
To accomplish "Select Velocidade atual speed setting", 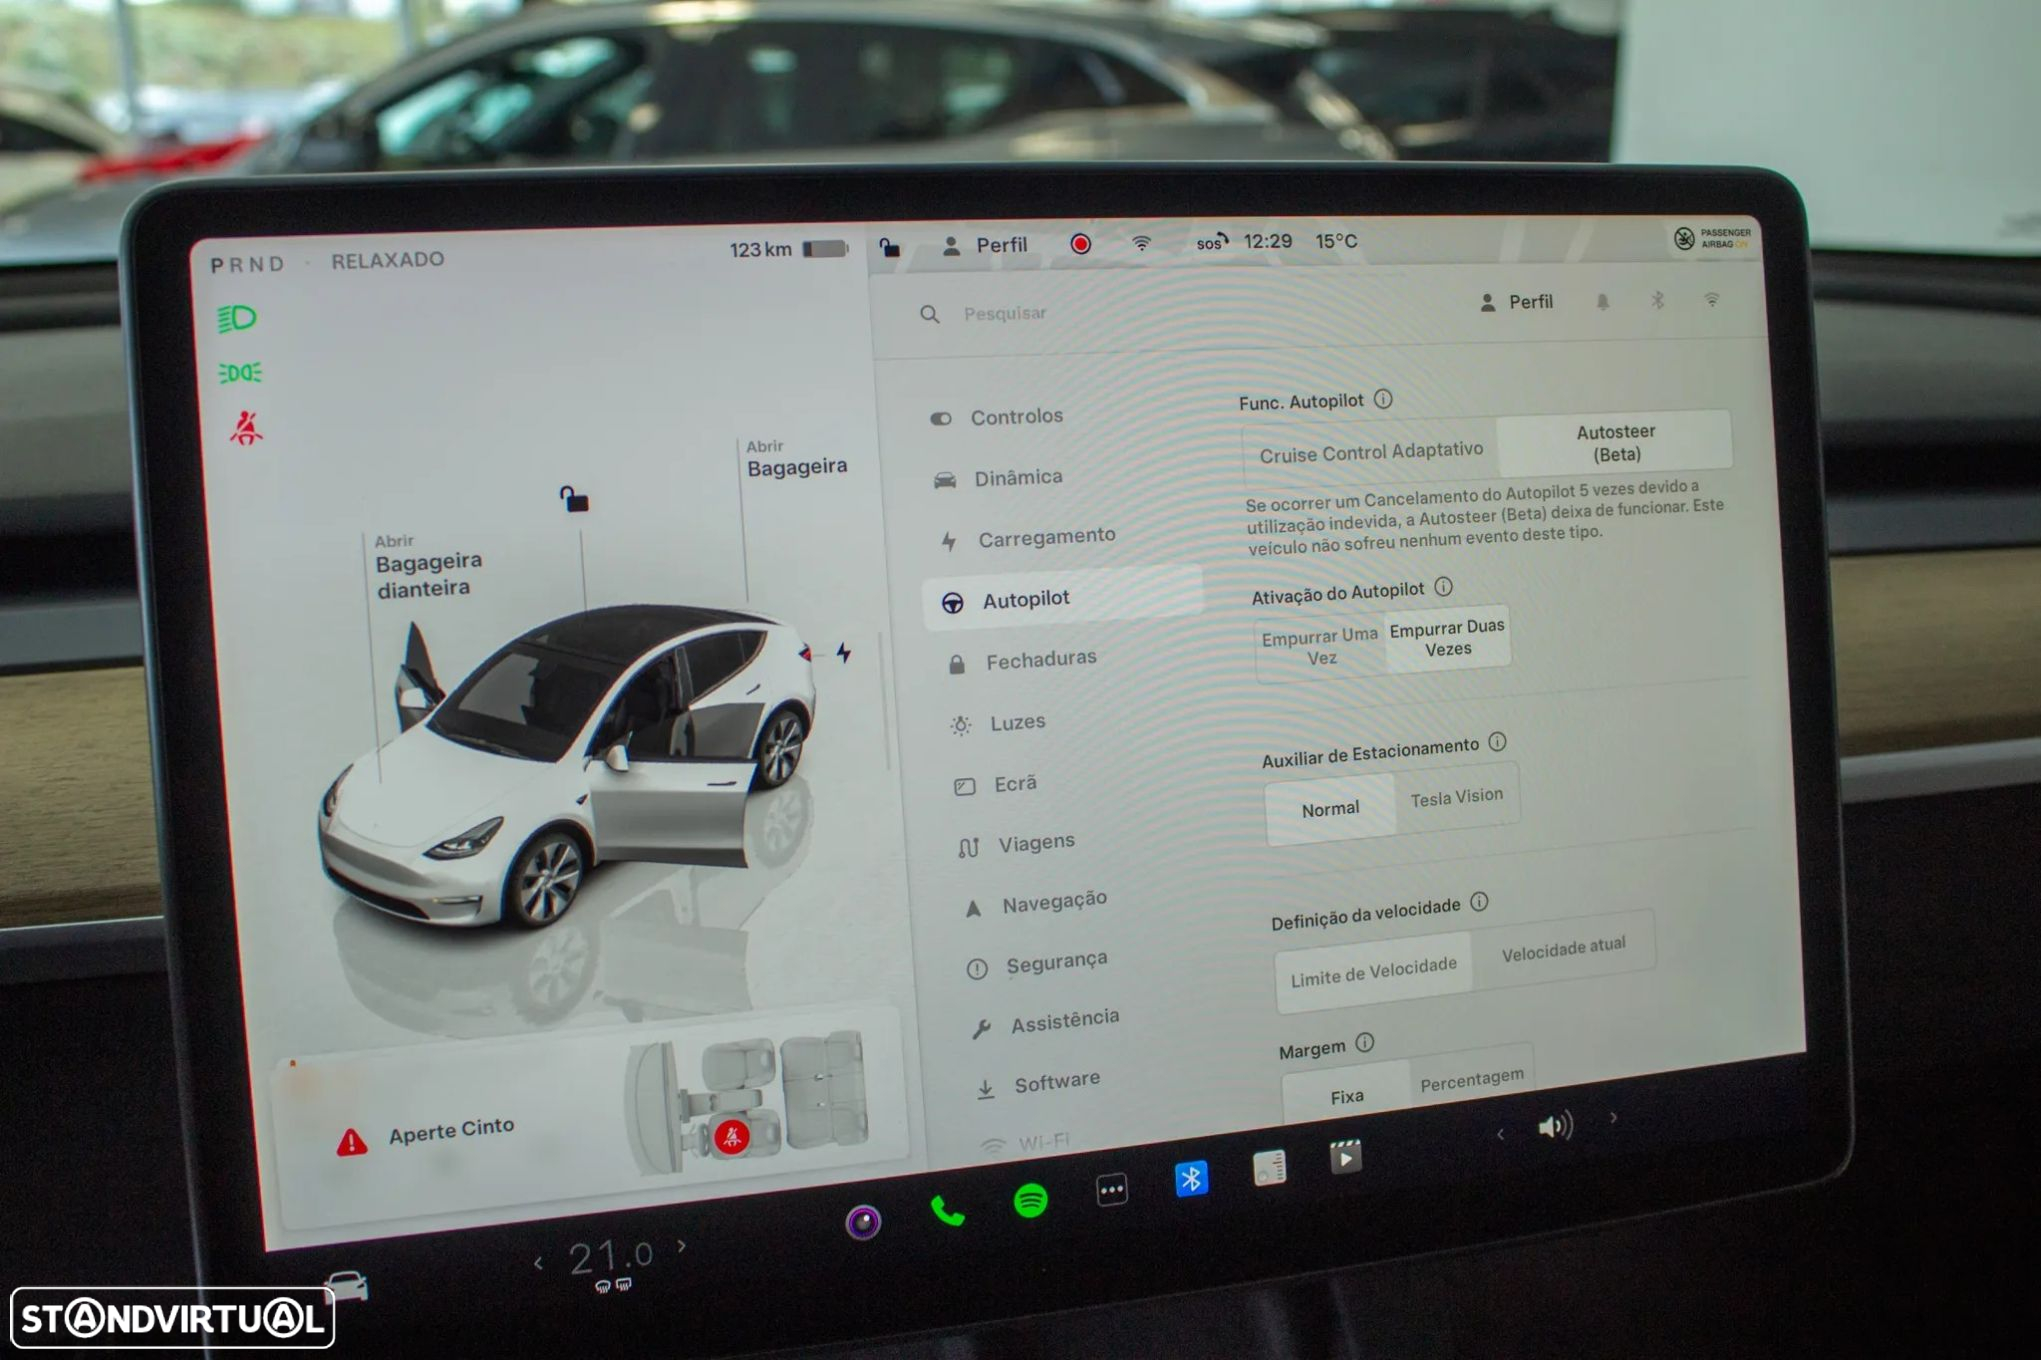I will point(1563,948).
